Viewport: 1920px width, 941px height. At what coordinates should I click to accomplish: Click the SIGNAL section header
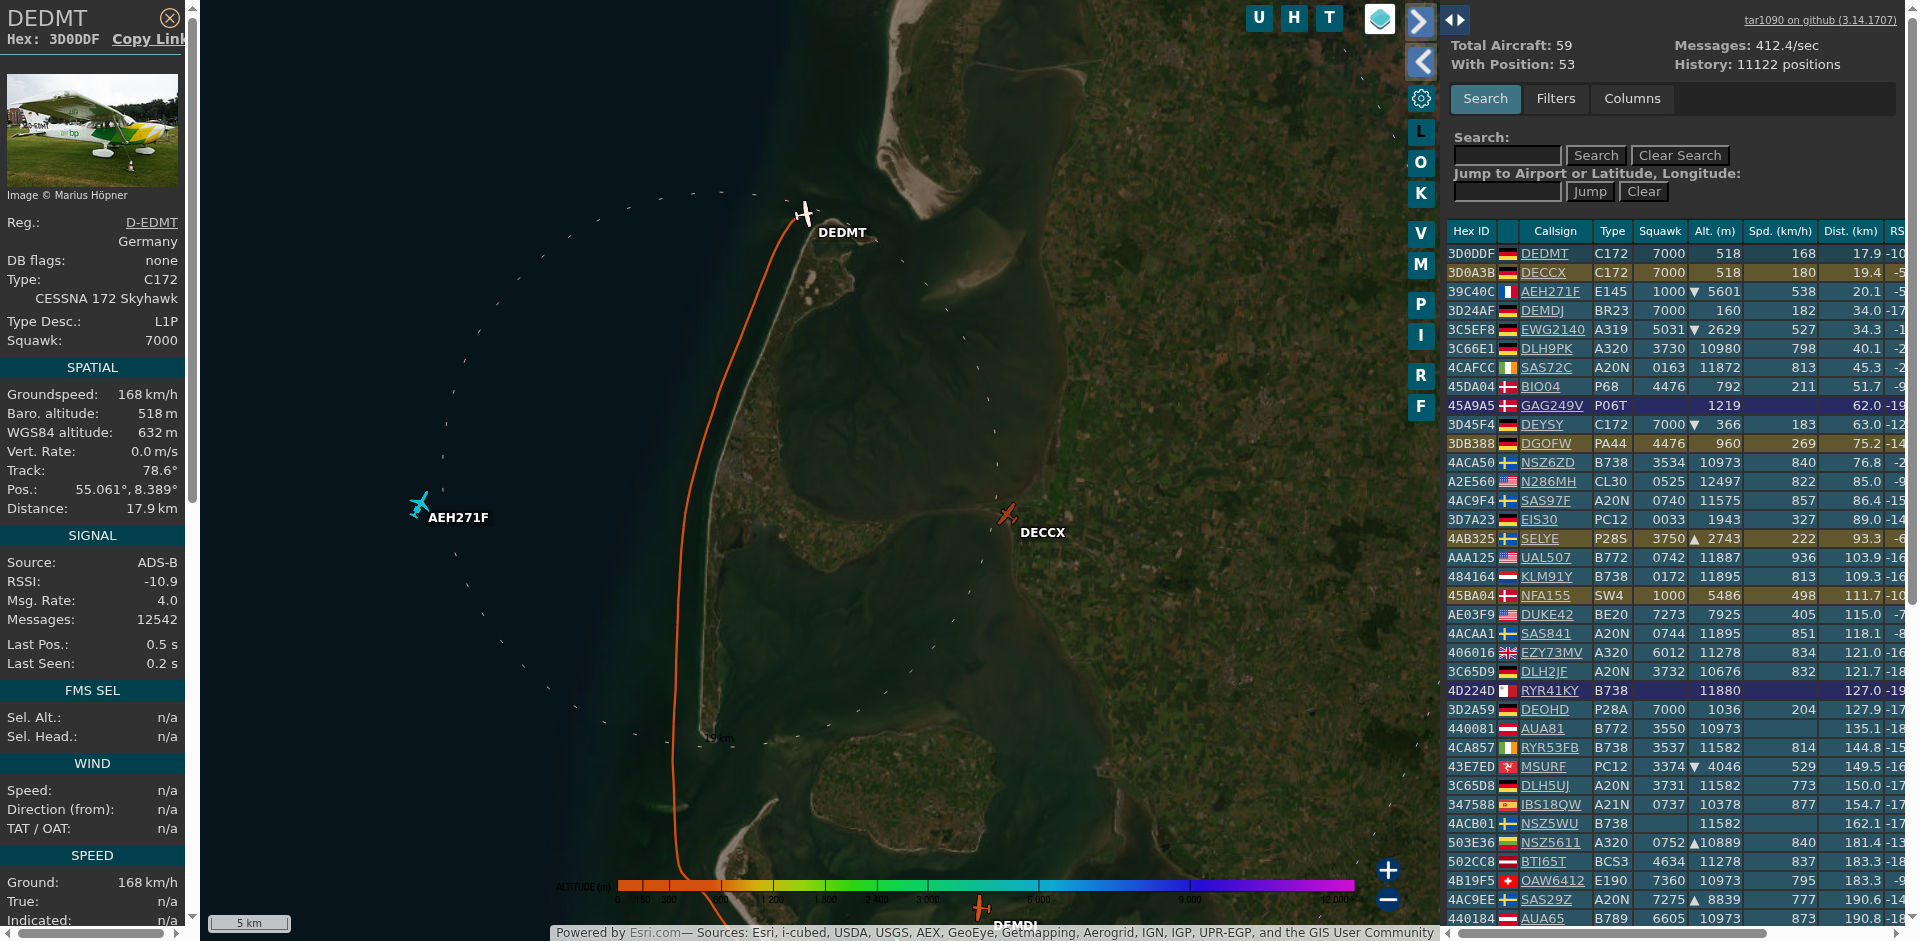(92, 536)
